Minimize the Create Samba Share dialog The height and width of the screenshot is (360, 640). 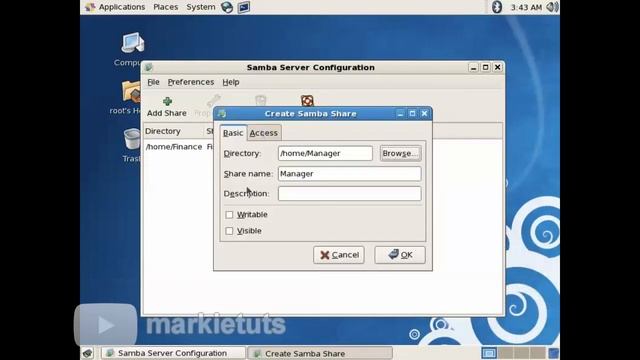pos(400,113)
